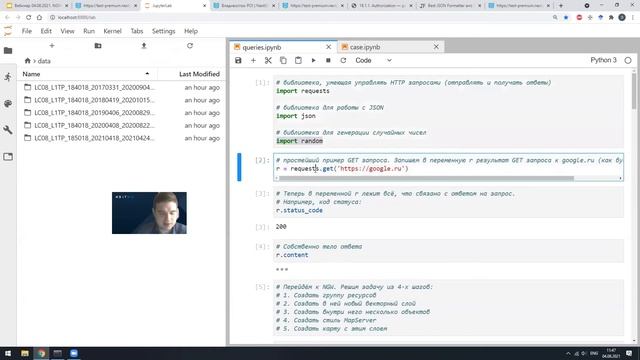Close the case.ipynb tab

tap(436, 47)
